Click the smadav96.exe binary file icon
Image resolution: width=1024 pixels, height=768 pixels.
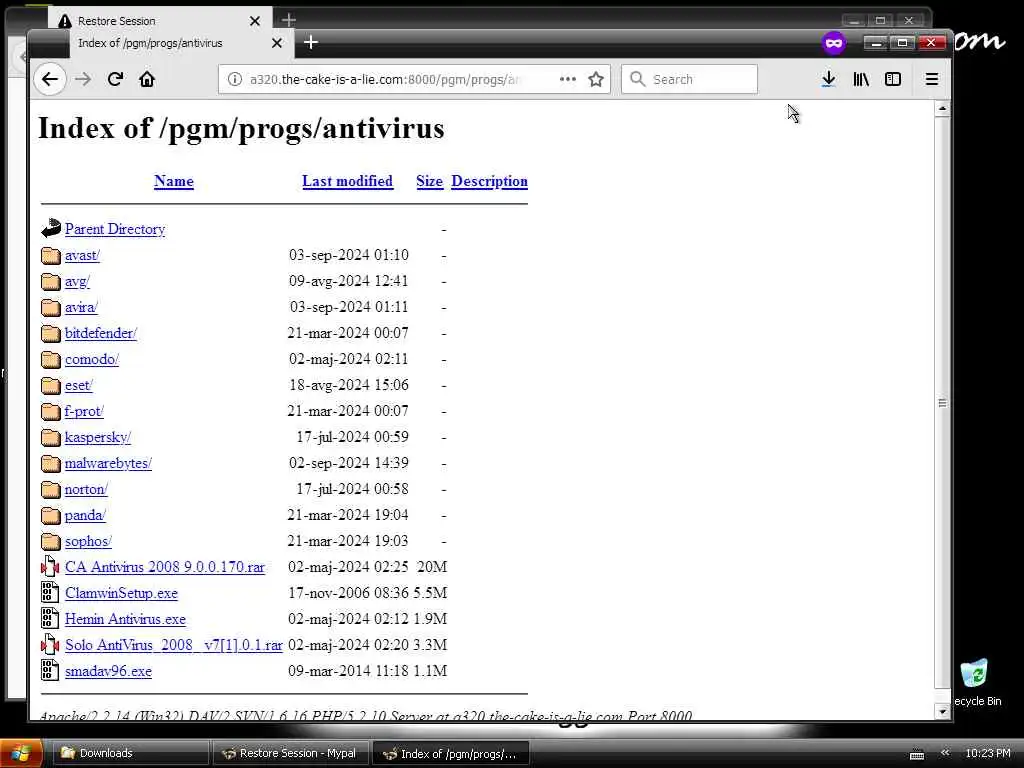pyautogui.click(x=50, y=671)
